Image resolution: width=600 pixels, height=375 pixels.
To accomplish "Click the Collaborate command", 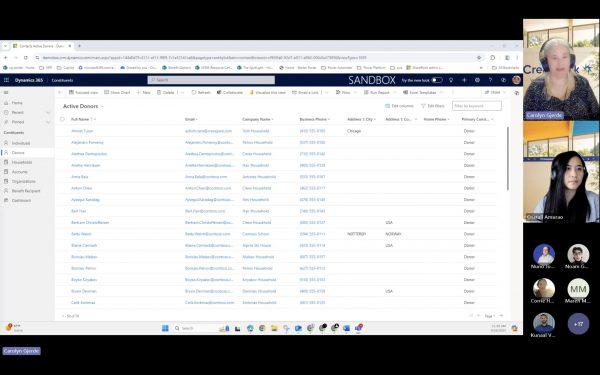I will pos(230,93).
